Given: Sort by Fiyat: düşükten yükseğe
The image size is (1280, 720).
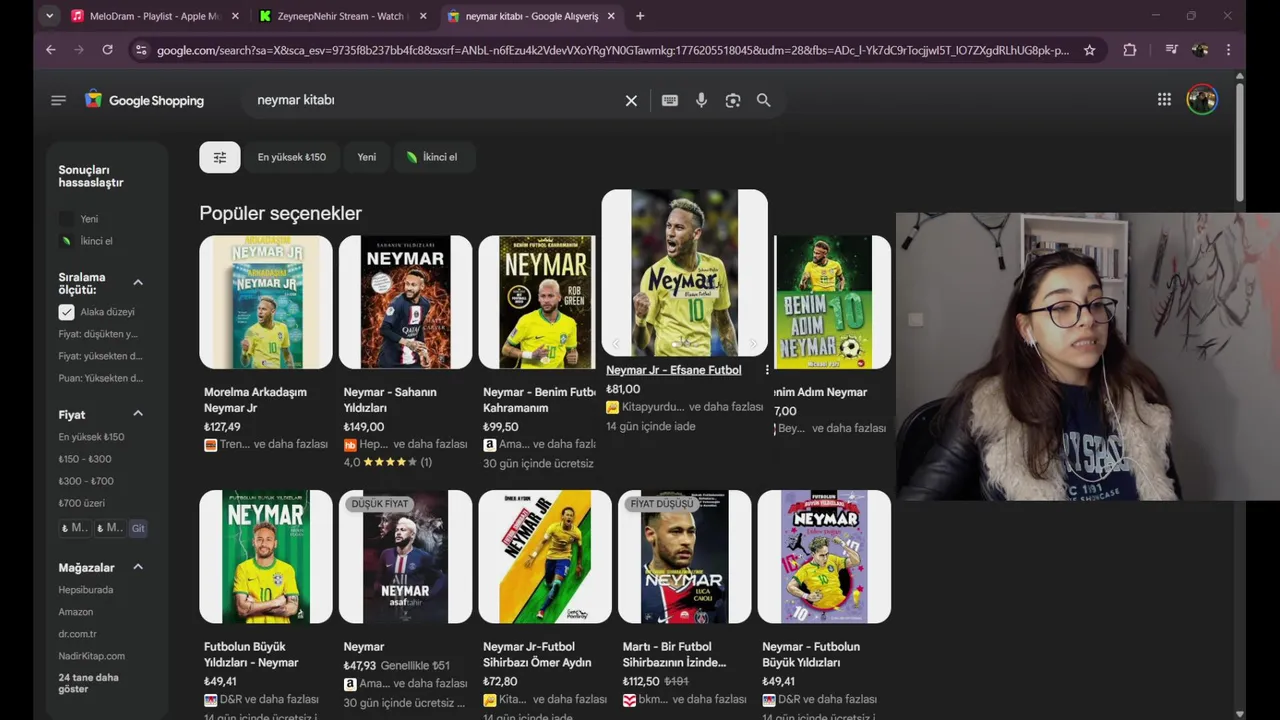Looking at the screenshot, I should (x=98, y=334).
